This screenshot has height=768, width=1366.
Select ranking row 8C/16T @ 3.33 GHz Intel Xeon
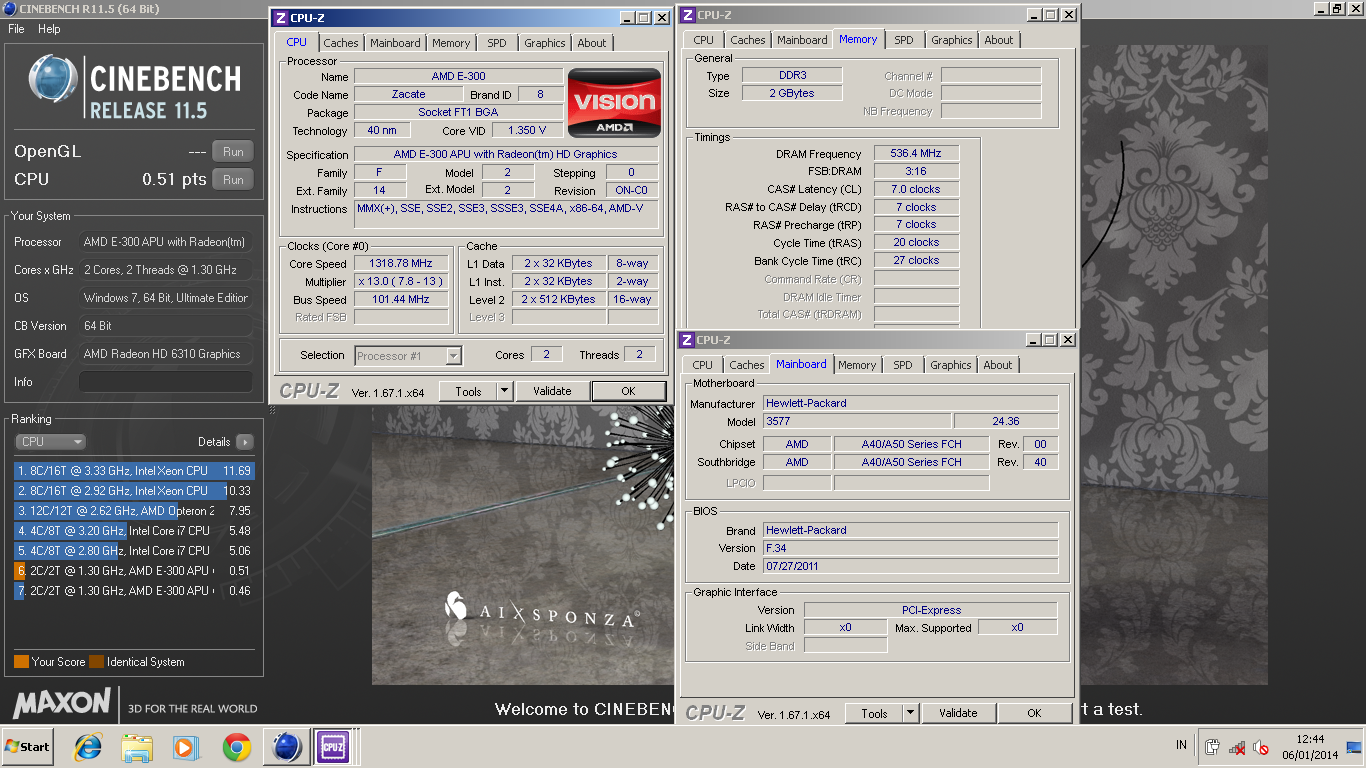coord(134,471)
